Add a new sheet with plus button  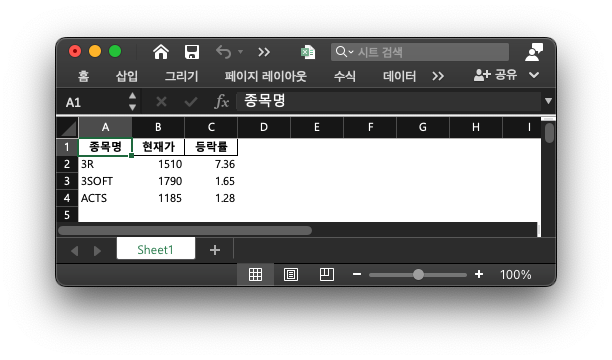[x=215, y=250]
